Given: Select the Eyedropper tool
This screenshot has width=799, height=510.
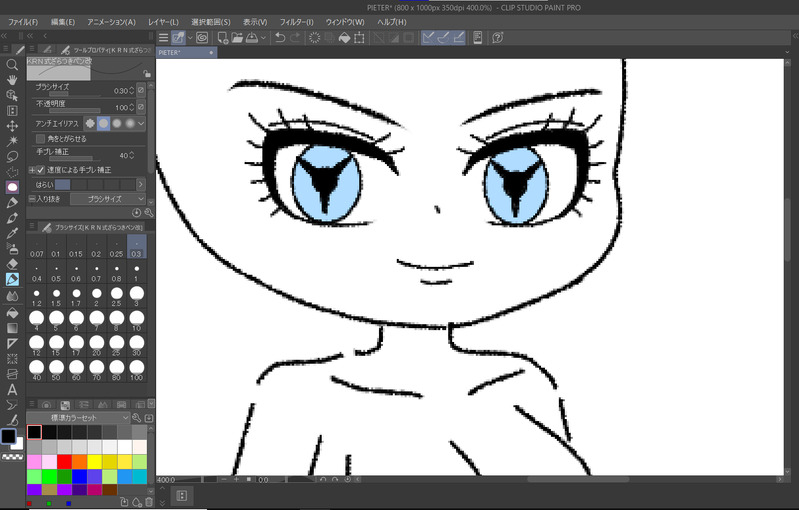Looking at the screenshot, I should pos(12,233).
